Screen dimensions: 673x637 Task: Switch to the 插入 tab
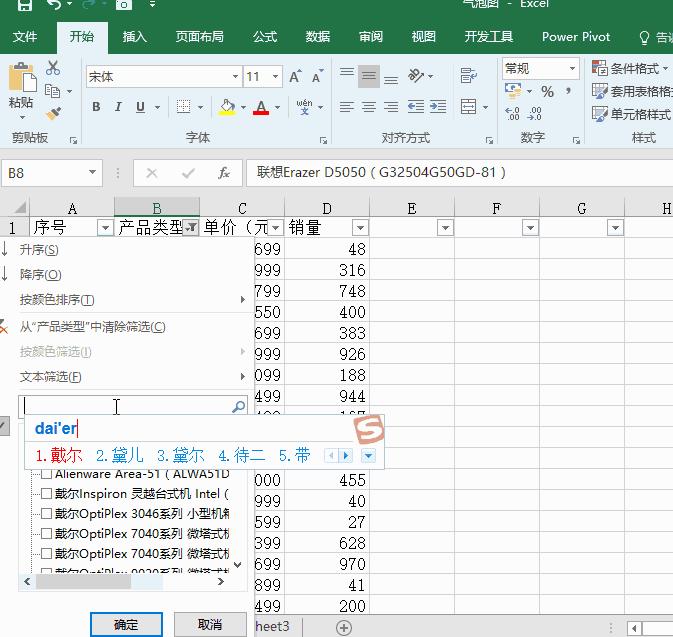point(135,37)
